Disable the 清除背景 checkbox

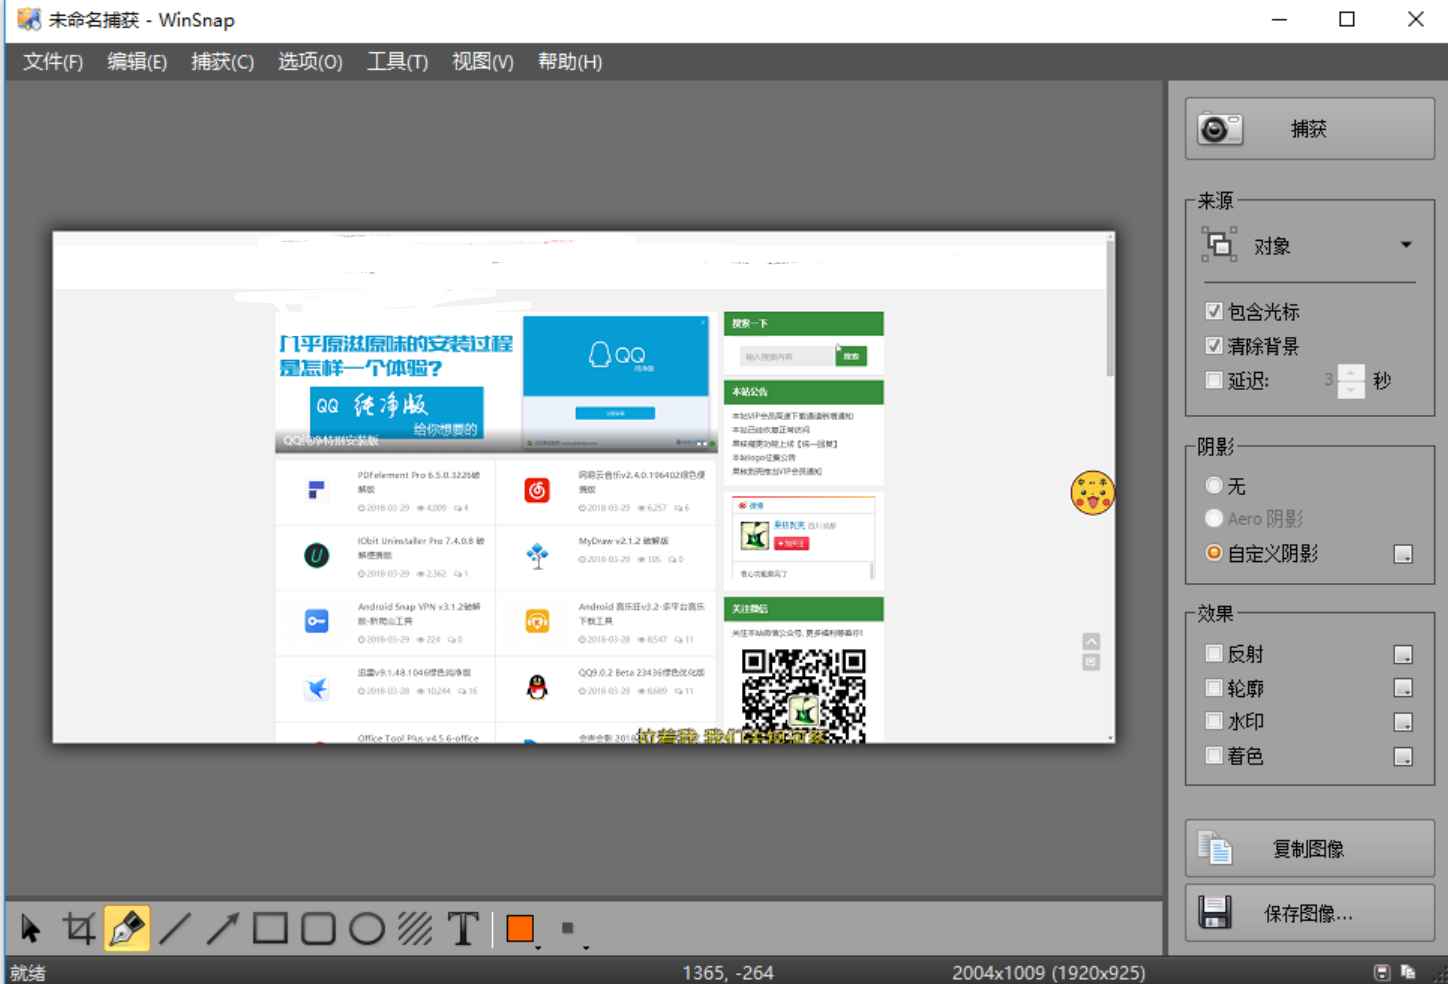(1214, 345)
